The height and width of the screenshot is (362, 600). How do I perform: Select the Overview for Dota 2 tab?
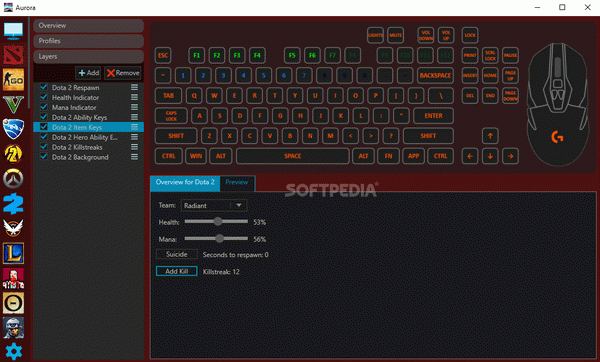185,183
